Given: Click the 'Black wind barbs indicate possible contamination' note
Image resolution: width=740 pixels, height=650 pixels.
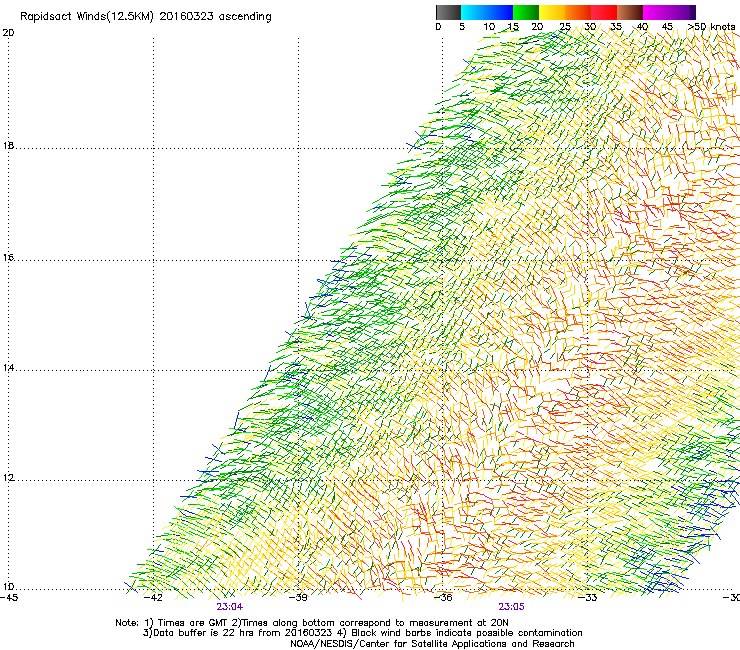Looking at the screenshot, I should coord(467,633).
